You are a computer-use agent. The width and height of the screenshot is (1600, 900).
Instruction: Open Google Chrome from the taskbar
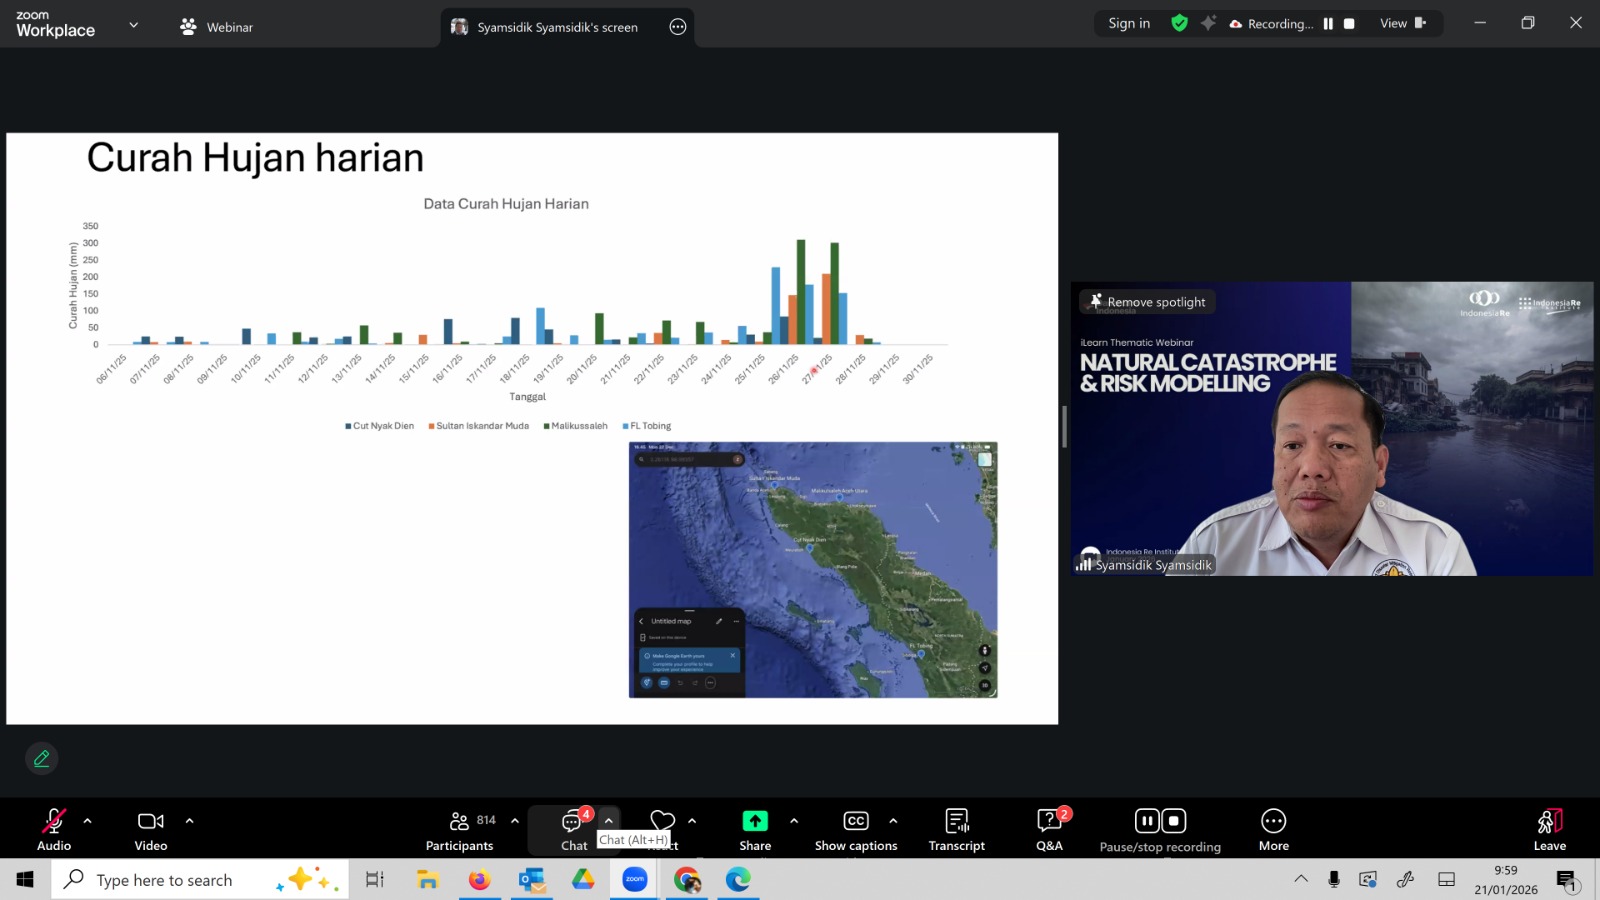(x=687, y=880)
